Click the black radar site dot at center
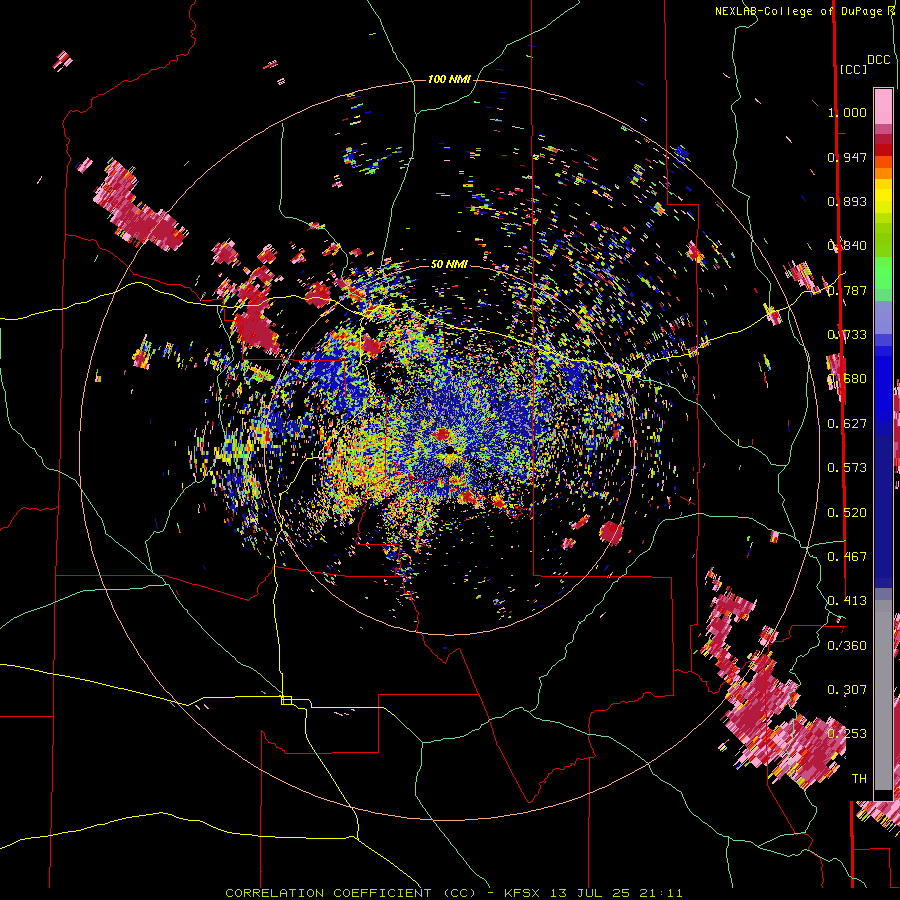 (449, 450)
